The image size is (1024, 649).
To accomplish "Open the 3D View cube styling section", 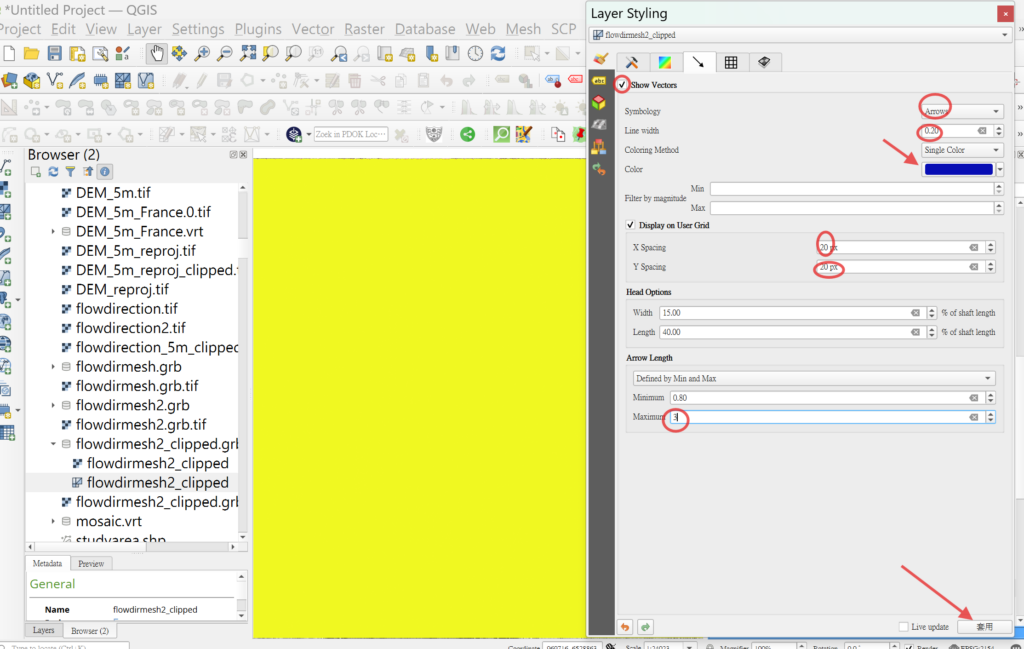I will coord(600,103).
